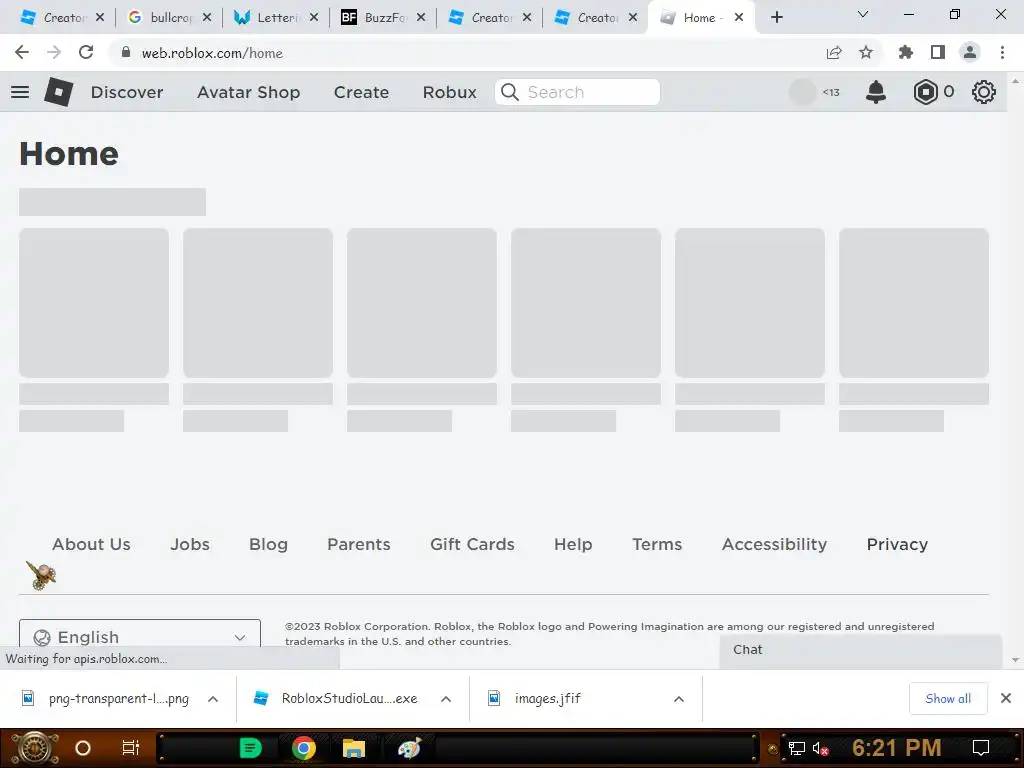Close the BuzzFeed tab
This screenshot has height=768, width=1024.
[421, 18]
